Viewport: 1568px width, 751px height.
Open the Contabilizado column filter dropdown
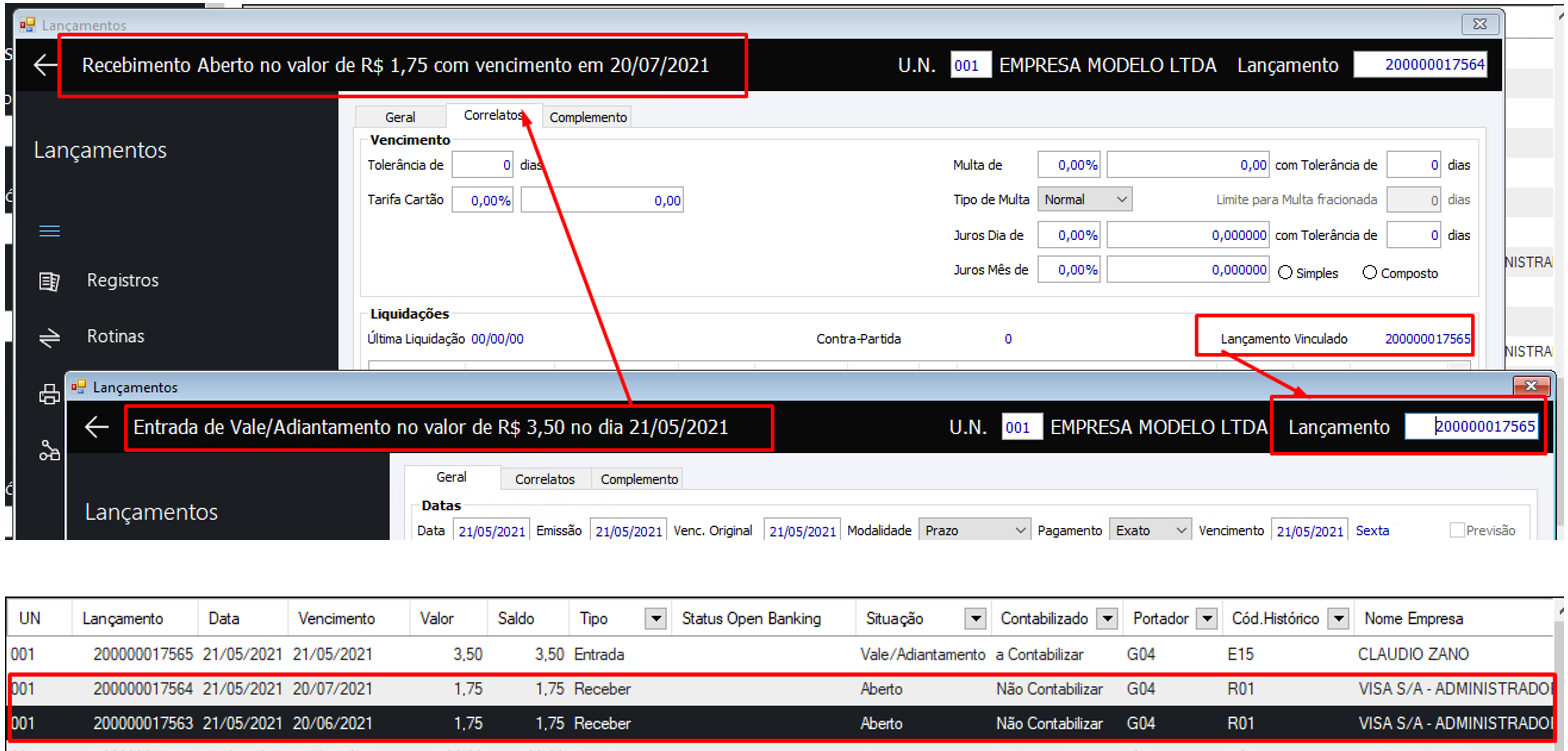click(x=1106, y=619)
